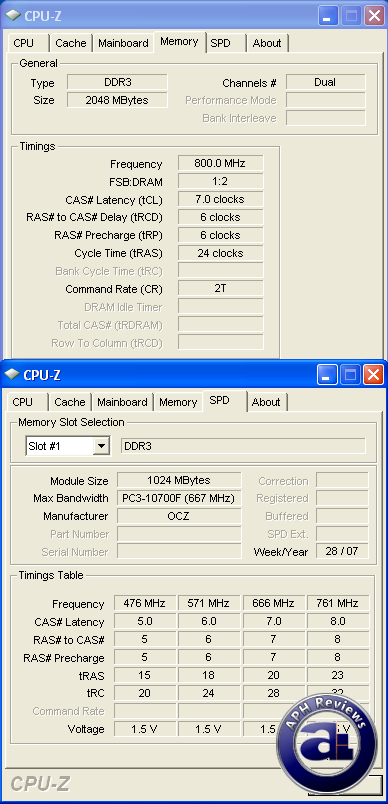Click the 800.0 MHz Frequency field

tap(220, 164)
